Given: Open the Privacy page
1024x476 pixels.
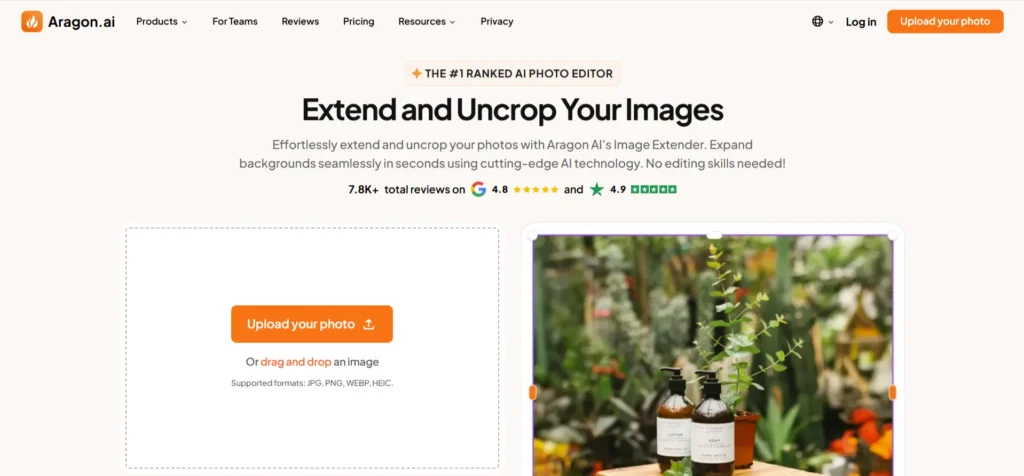Looking at the screenshot, I should point(497,22).
